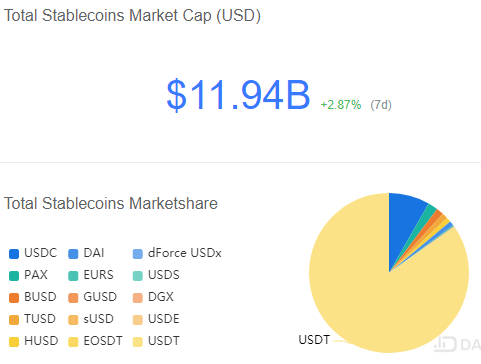Click the BUSD orange legend swatch
The height and width of the screenshot is (364, 481).
tap(14, 298)
